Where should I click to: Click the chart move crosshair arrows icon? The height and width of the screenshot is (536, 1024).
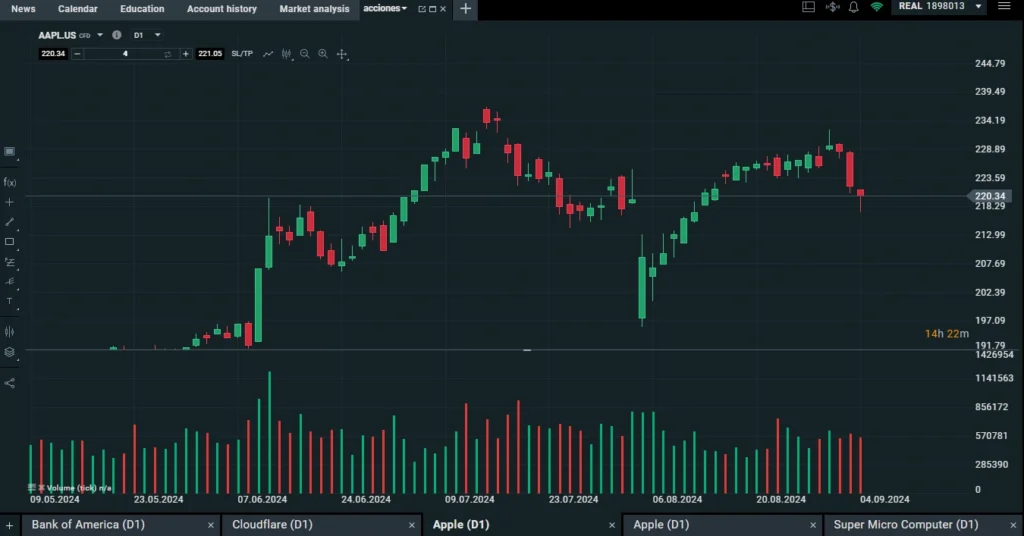[x=342, y=54]
